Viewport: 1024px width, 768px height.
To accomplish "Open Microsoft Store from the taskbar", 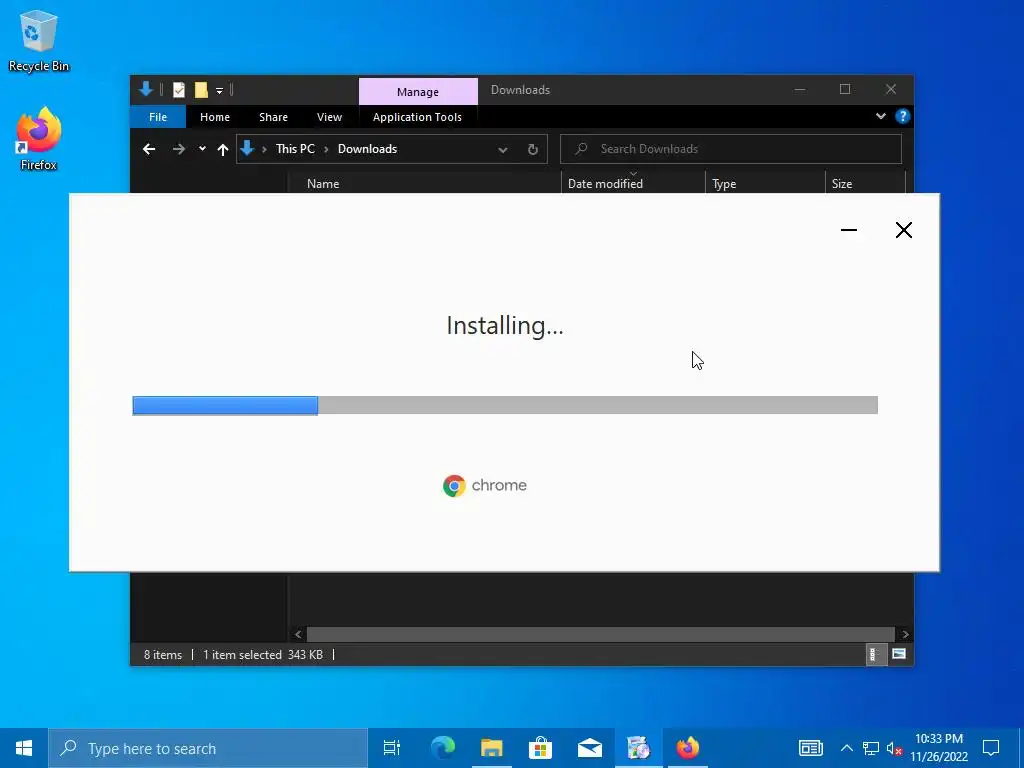I will 541,748.
